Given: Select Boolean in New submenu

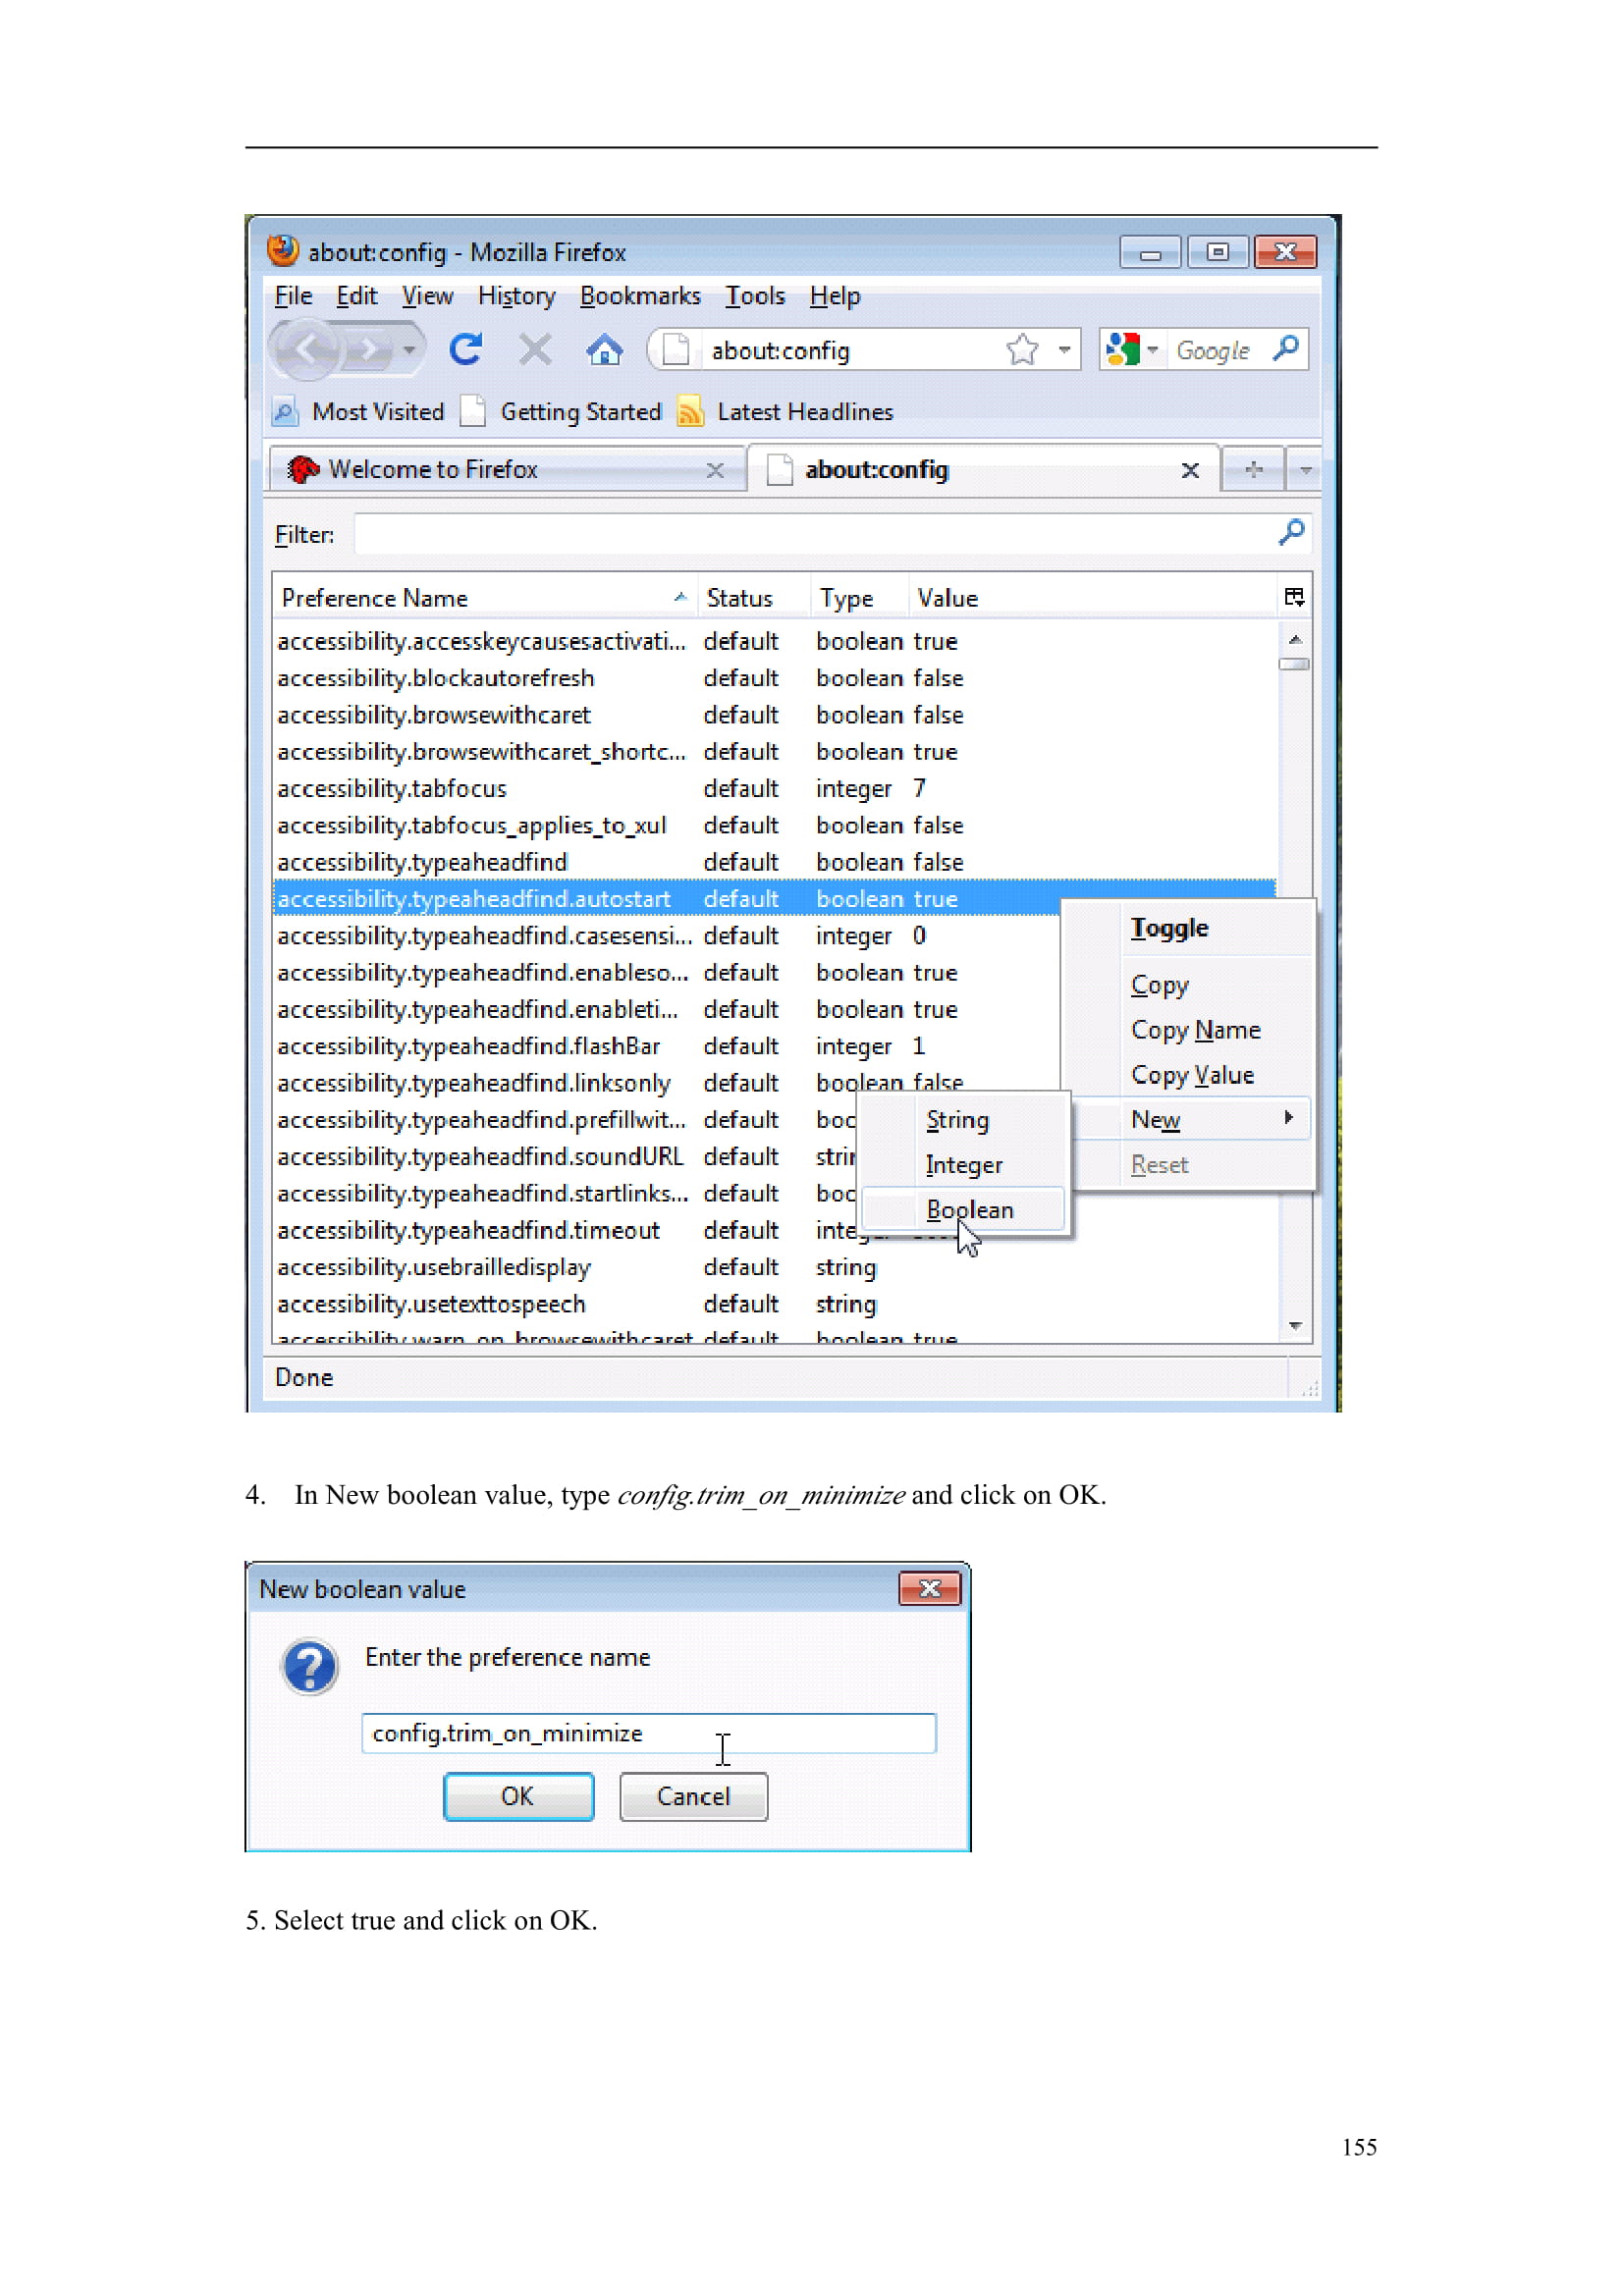Looking at the screenshot, I should click(x=963, y=1209).
